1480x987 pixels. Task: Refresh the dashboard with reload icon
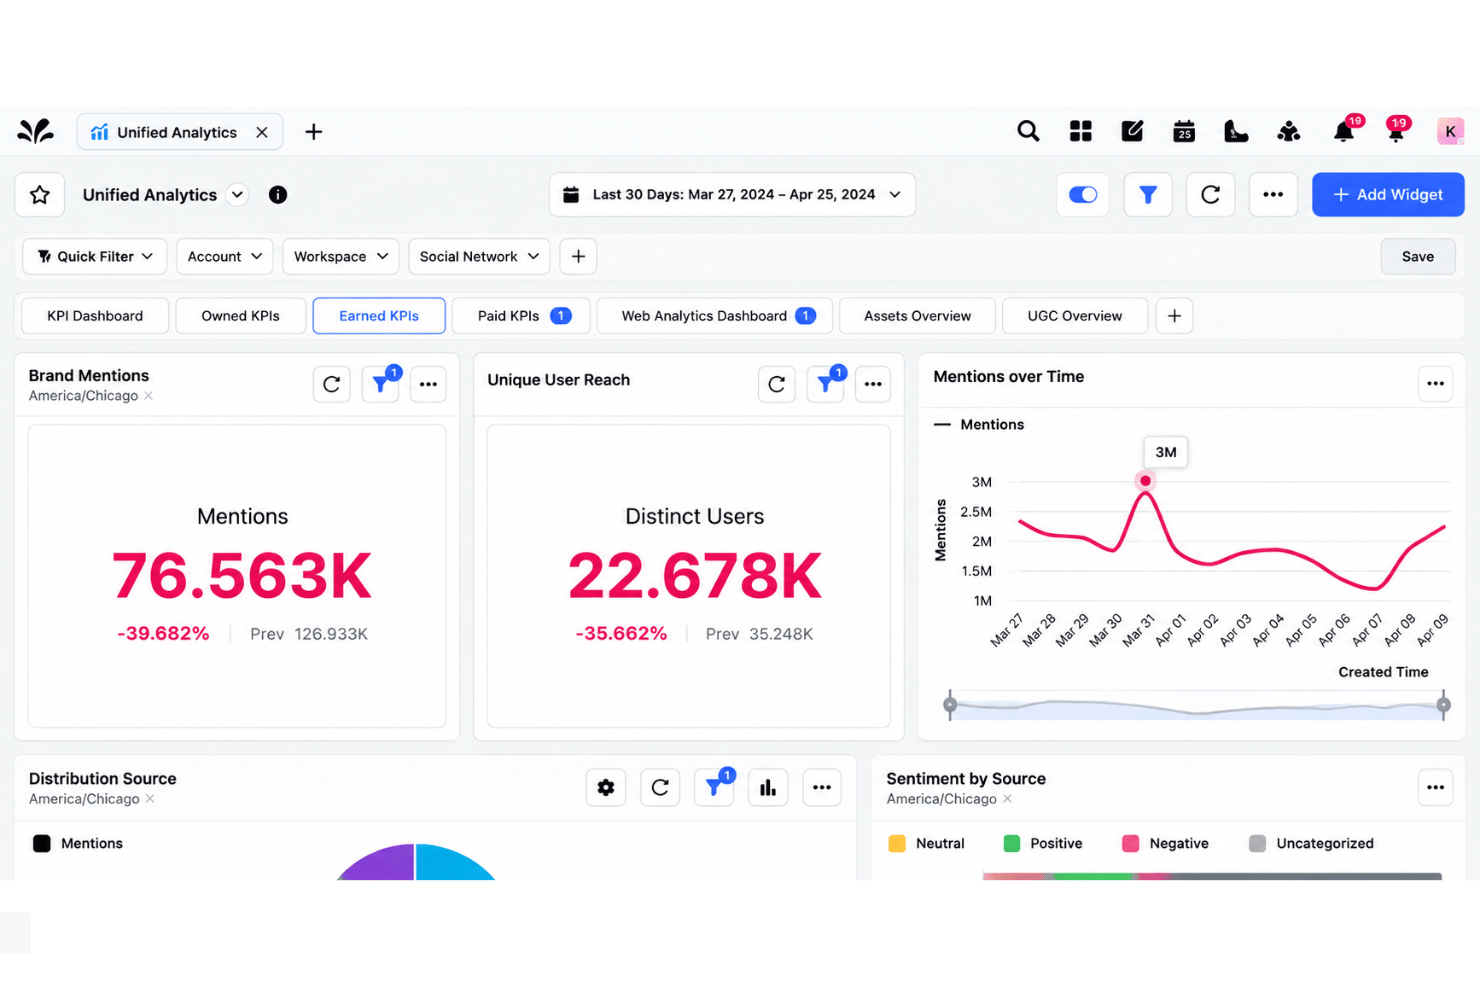(x=1210, y=195)
